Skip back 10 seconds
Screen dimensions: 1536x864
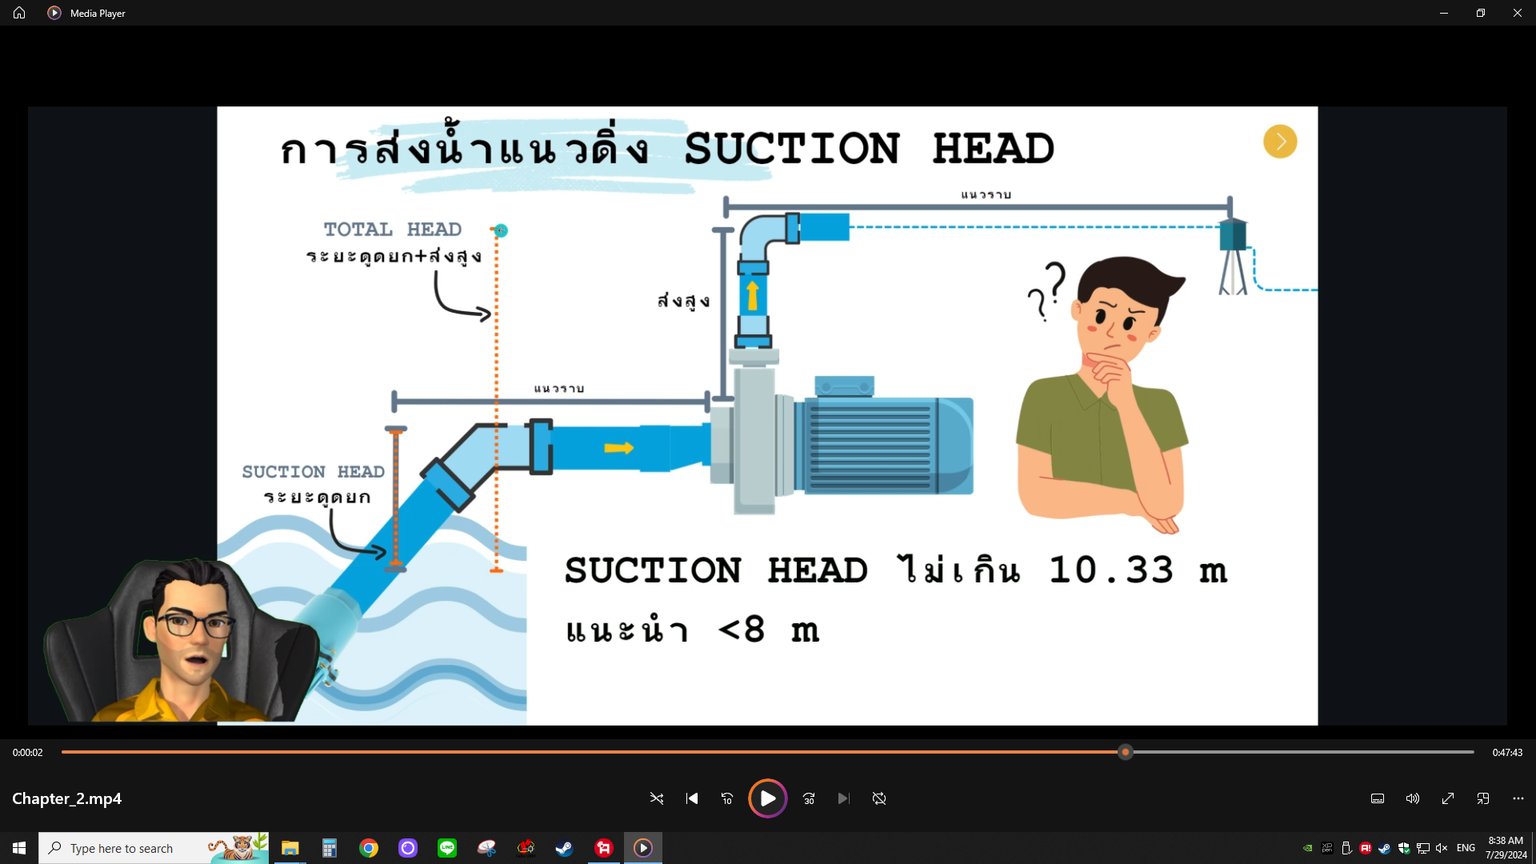pos(727,799)
